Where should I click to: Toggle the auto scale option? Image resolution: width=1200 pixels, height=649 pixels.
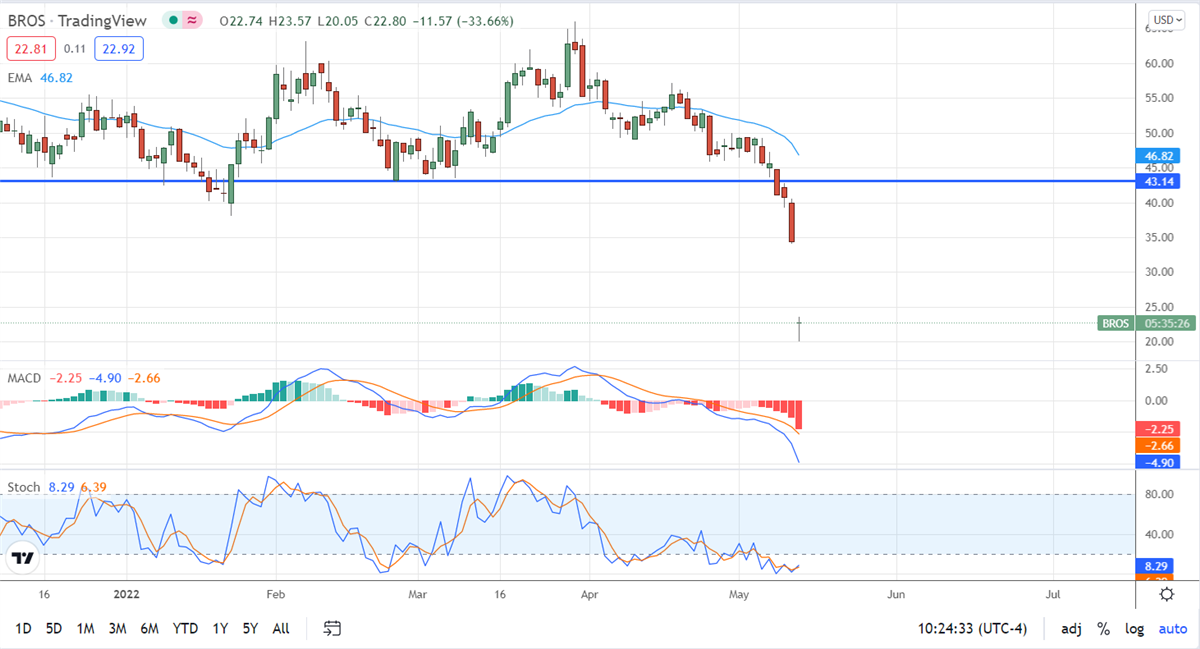click(1172, 629)
